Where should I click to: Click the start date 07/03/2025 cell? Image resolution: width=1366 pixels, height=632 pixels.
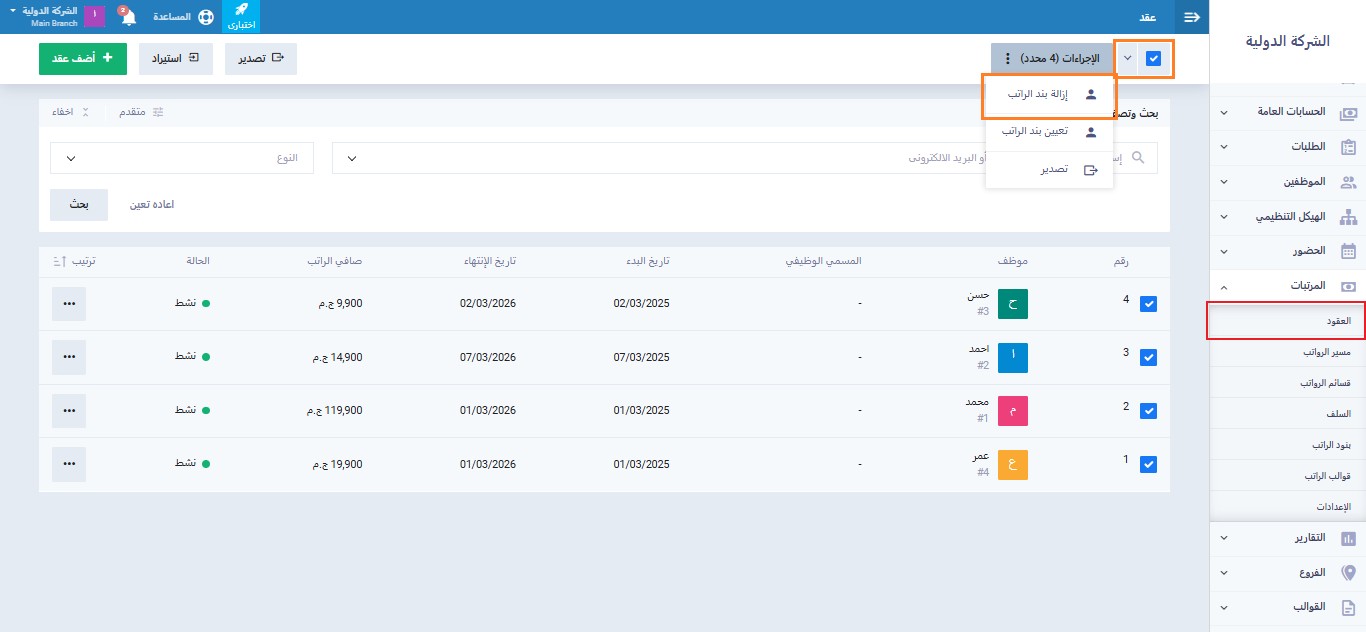click(x=641, y=357)
